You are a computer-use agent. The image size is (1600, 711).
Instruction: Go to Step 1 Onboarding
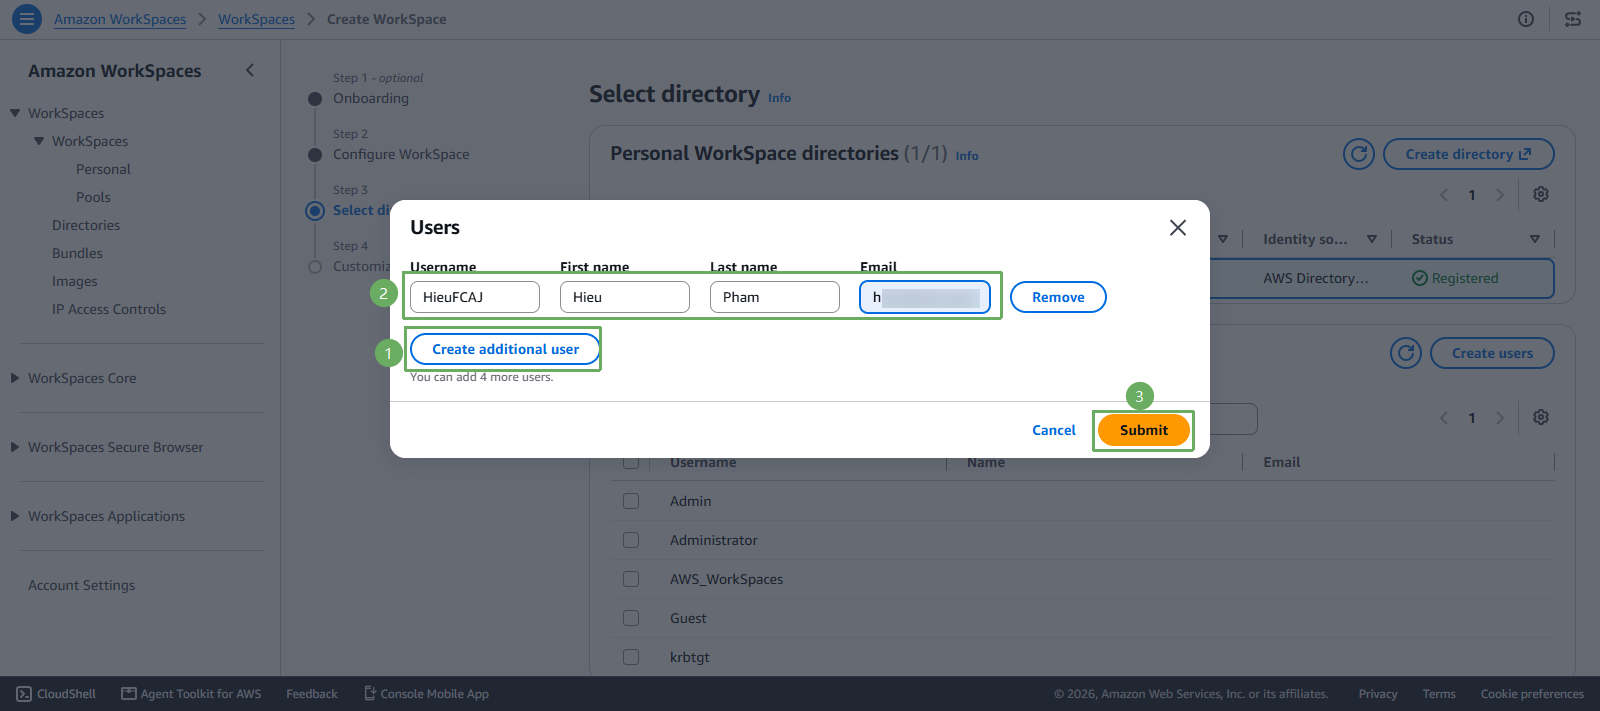(x=371, y=98)
